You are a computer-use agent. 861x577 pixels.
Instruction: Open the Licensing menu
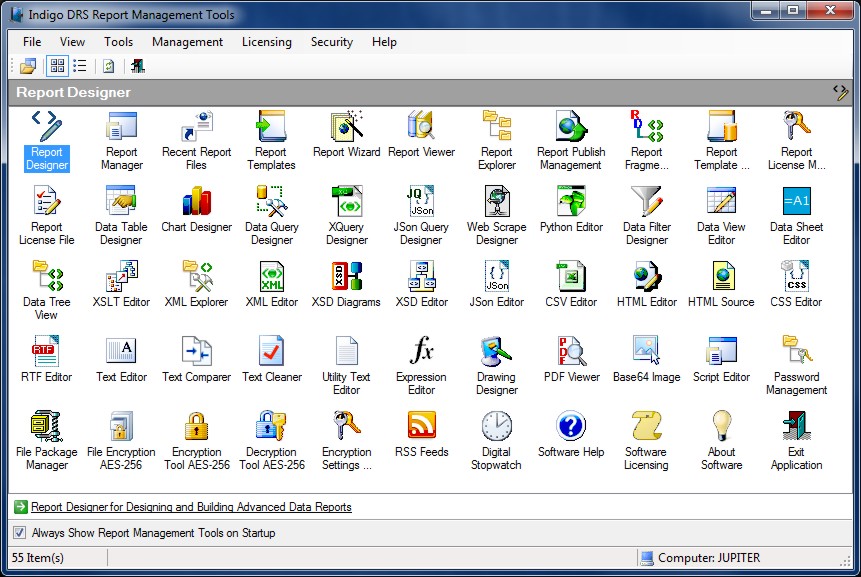pyautogui.click(x=266, y=42)
